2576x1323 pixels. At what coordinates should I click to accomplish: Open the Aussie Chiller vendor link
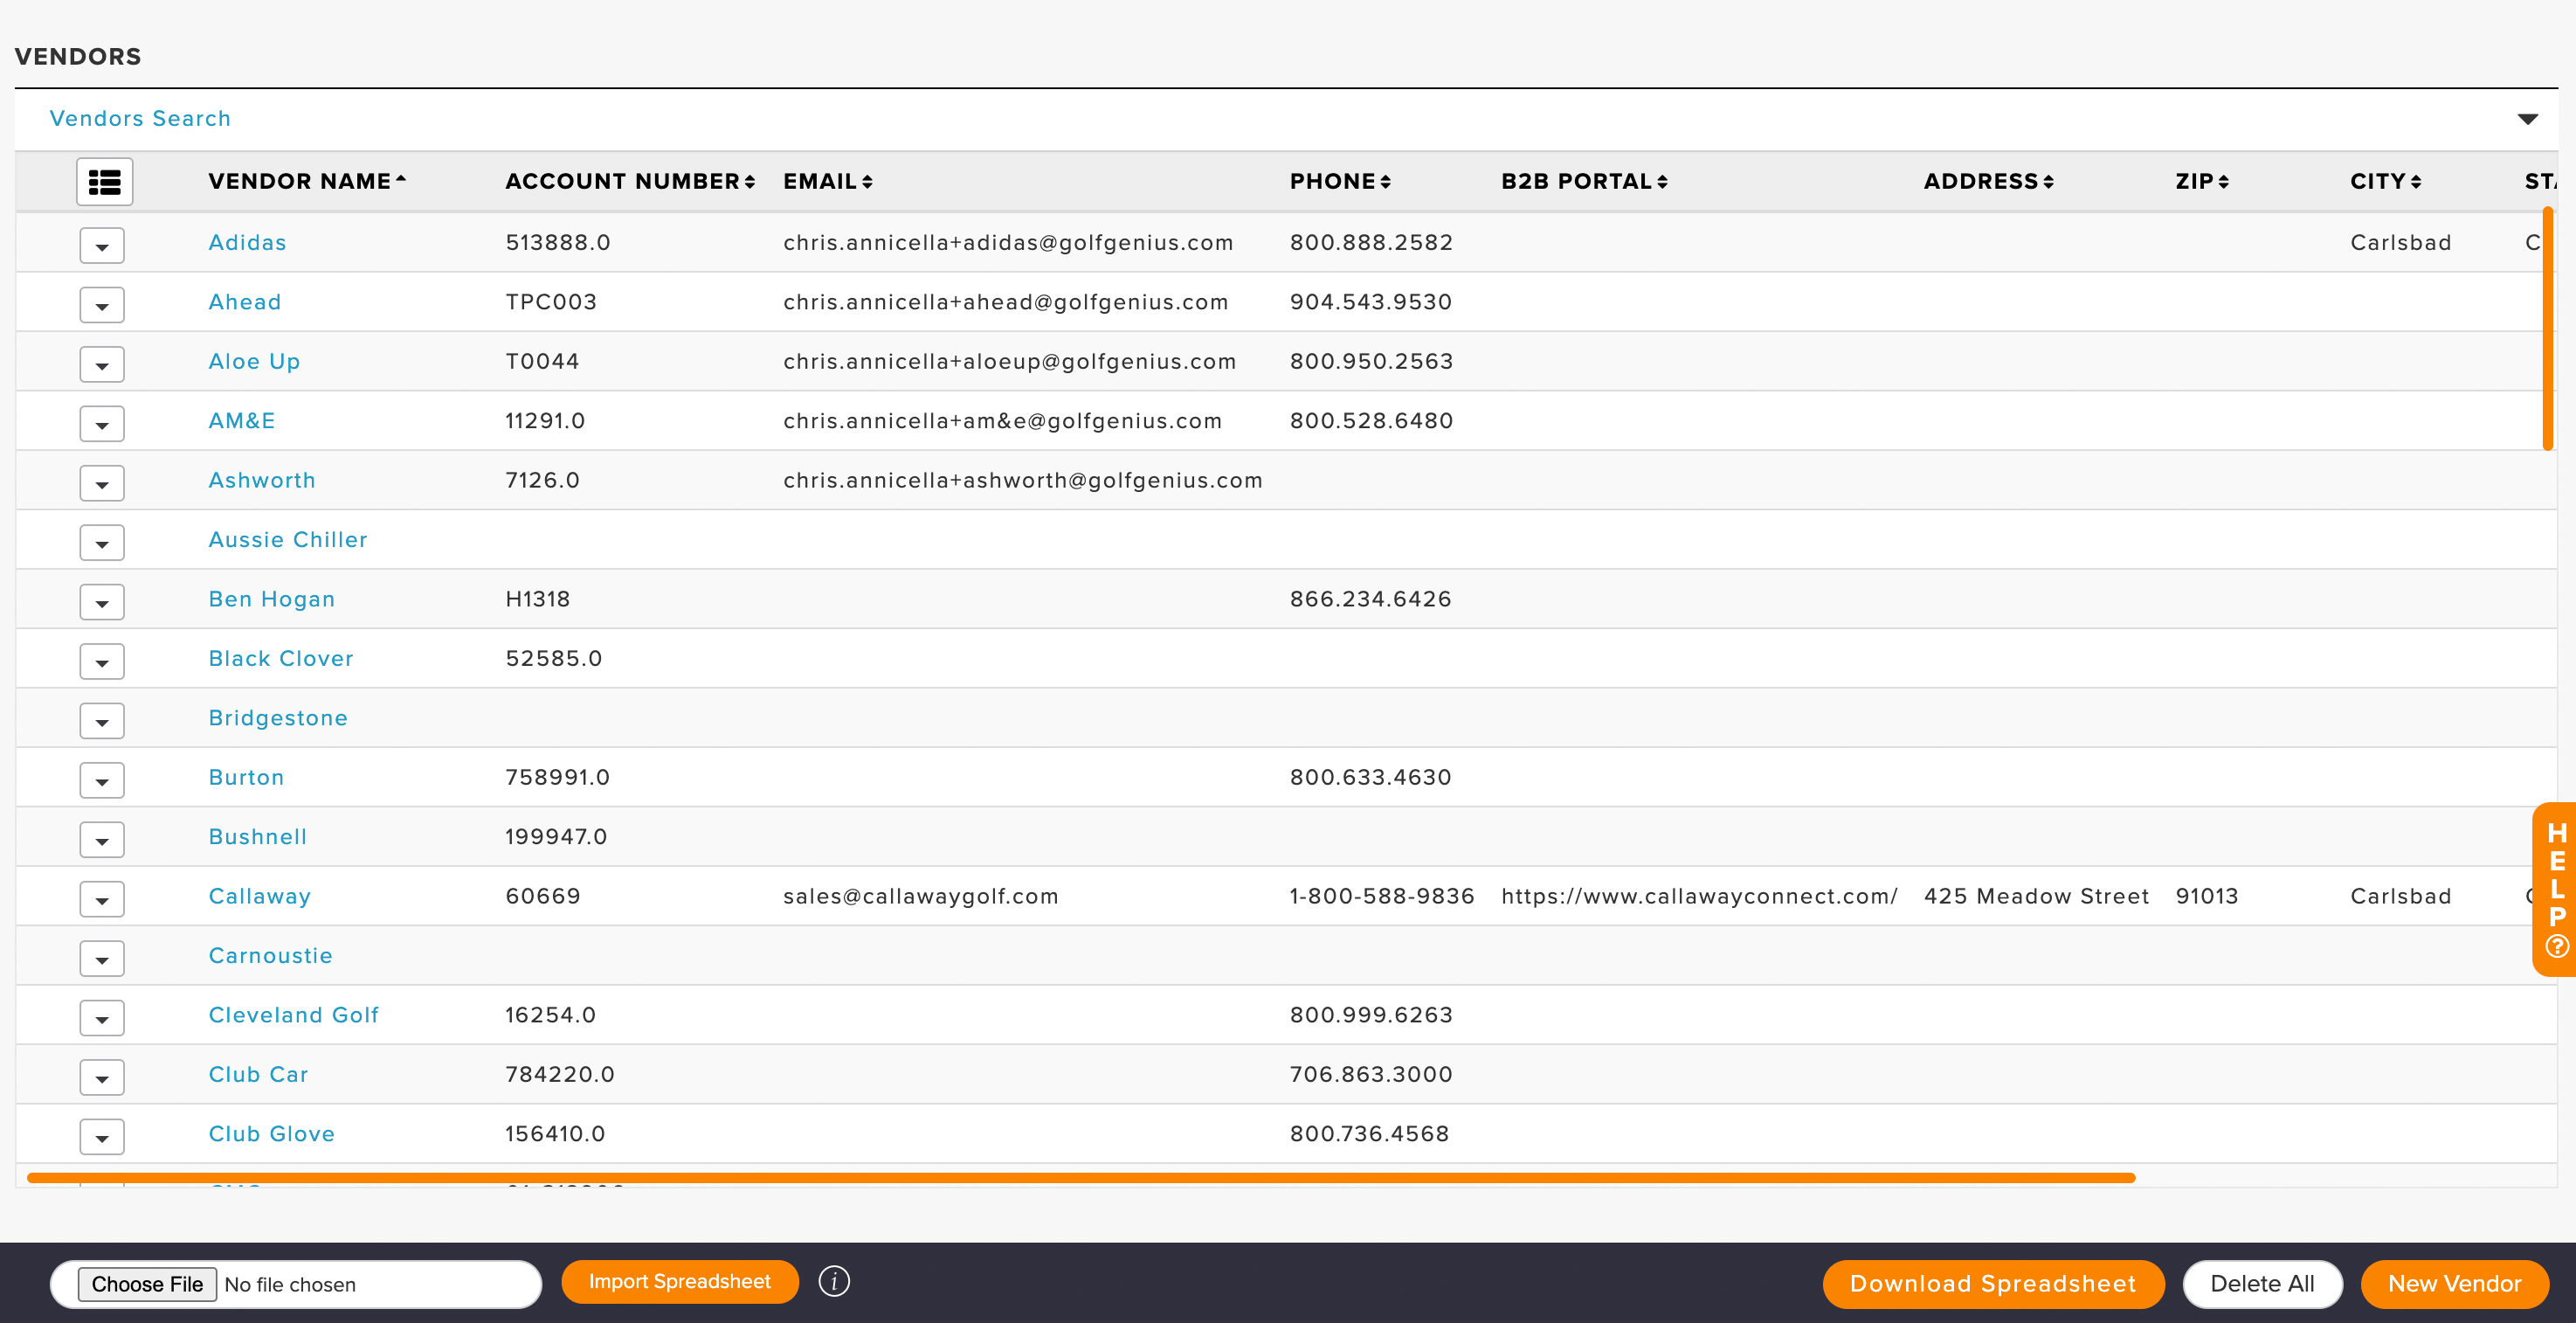[288, 540]
